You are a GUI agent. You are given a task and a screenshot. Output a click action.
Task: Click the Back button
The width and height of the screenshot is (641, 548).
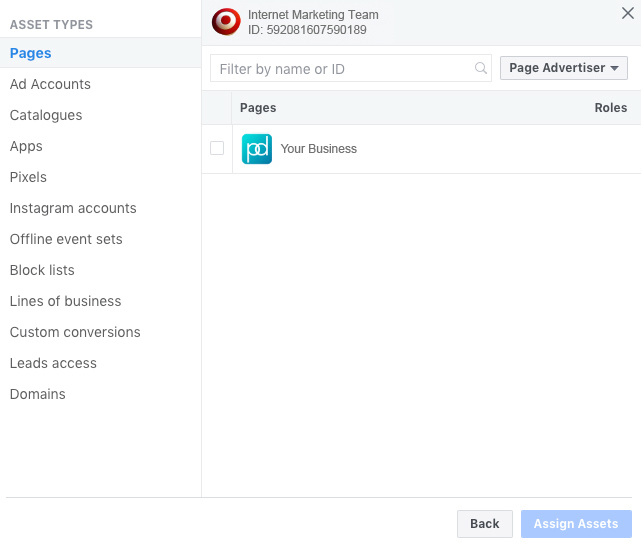pyautogui.click(x=485, y=524)
